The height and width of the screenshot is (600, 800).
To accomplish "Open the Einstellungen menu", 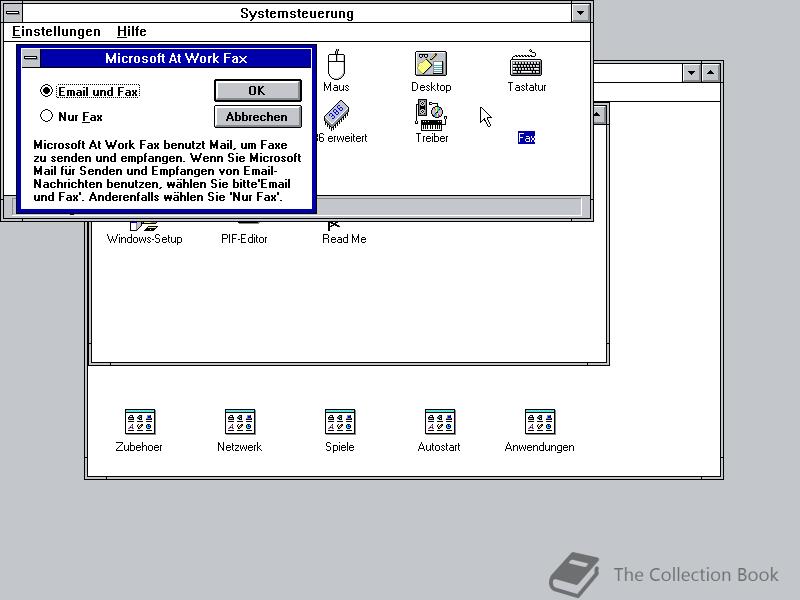I will [56, 32].
